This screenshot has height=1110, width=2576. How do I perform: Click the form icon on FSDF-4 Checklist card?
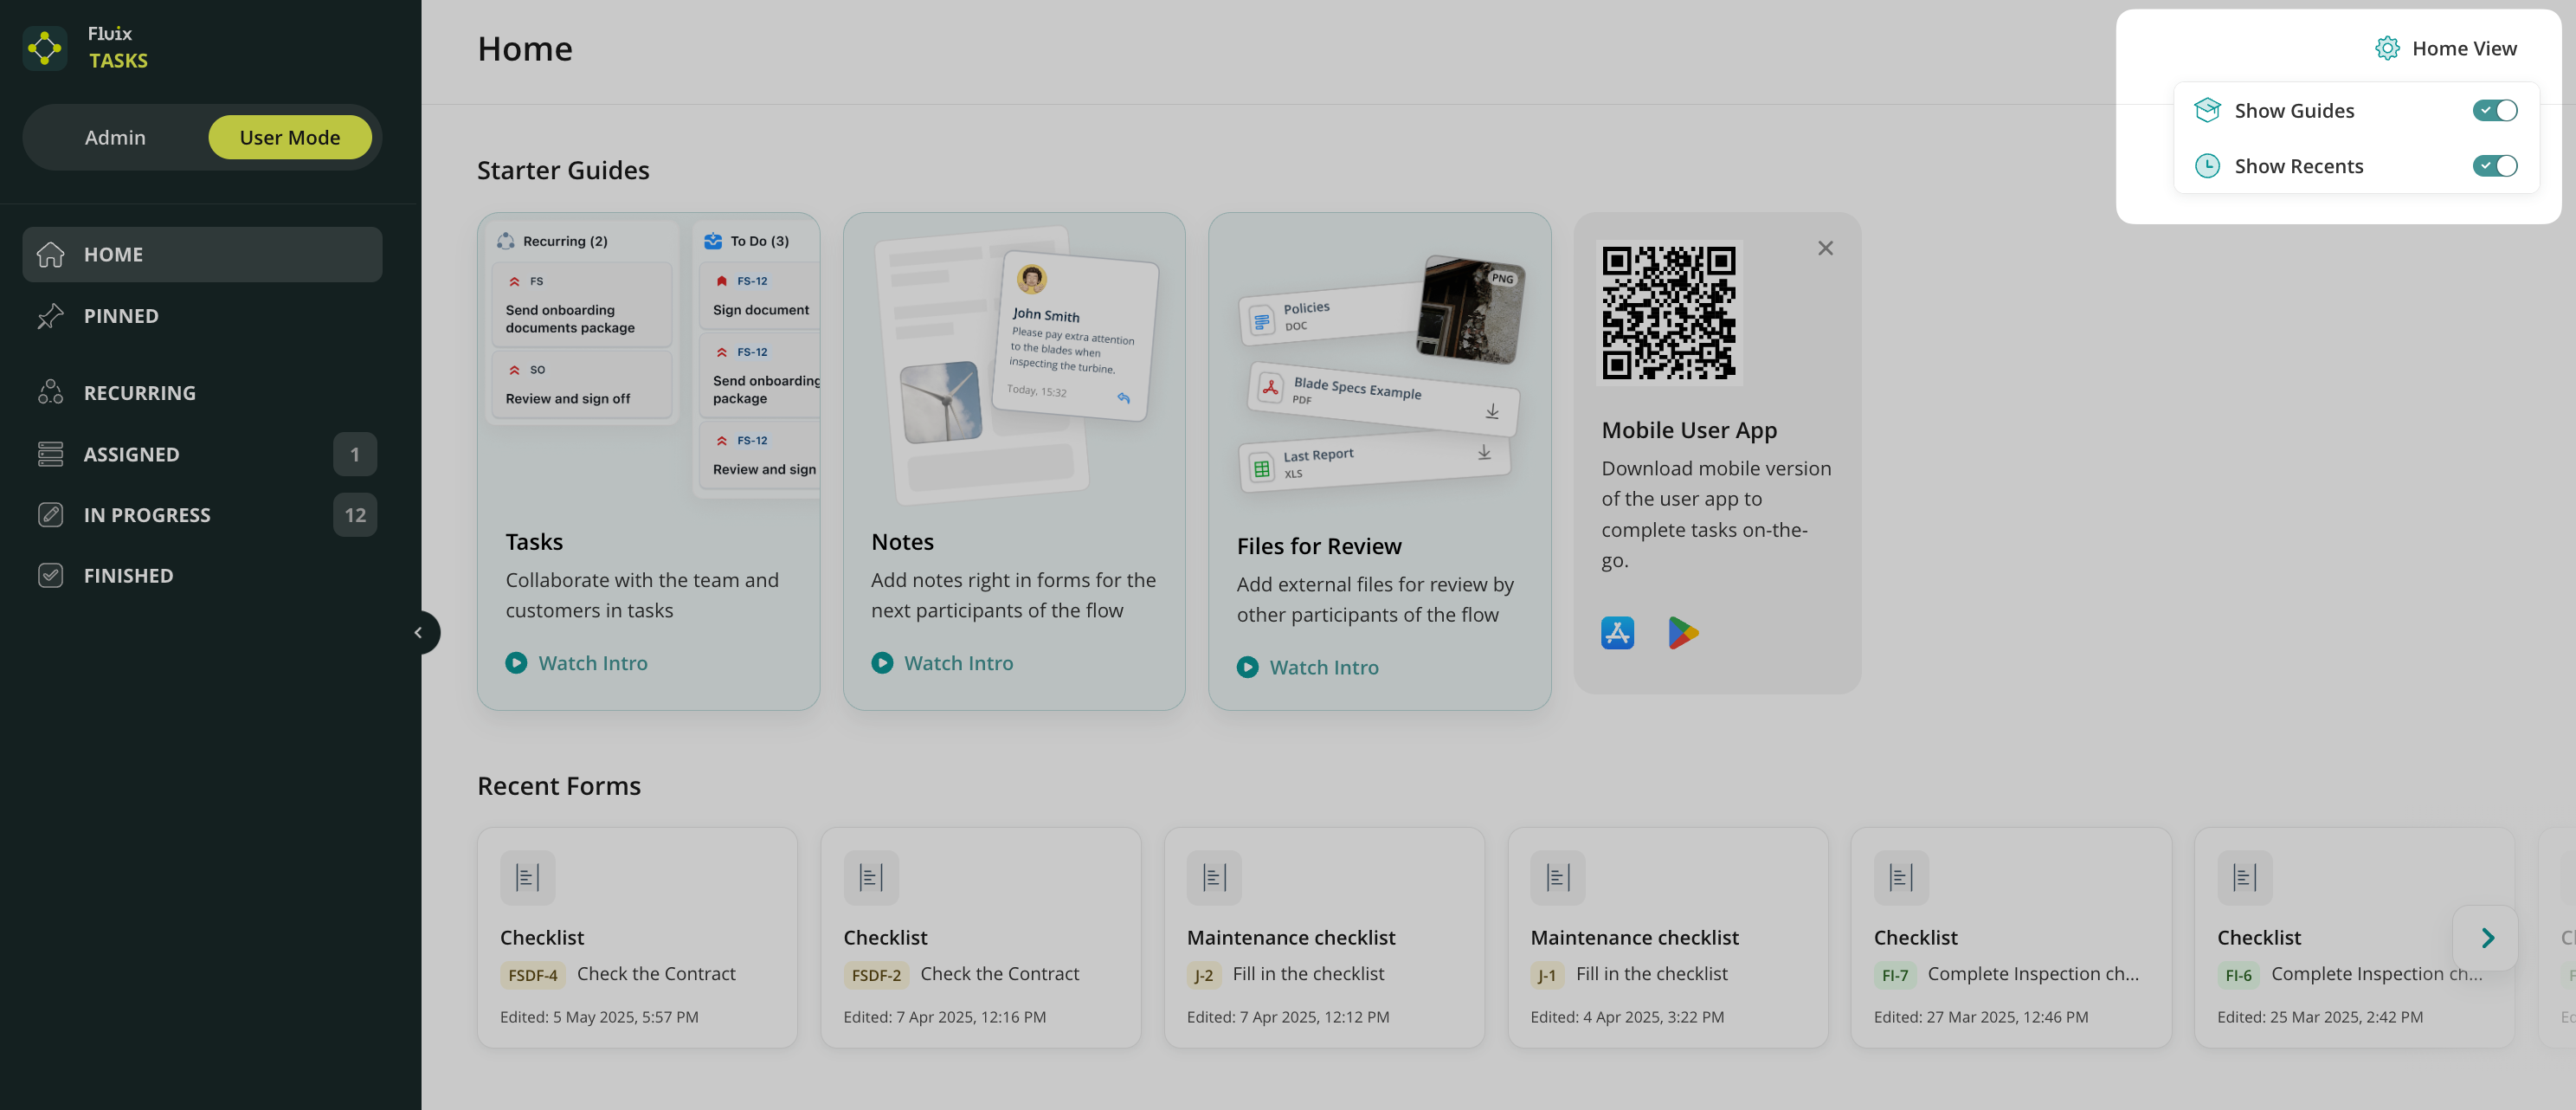click(527, 877)
